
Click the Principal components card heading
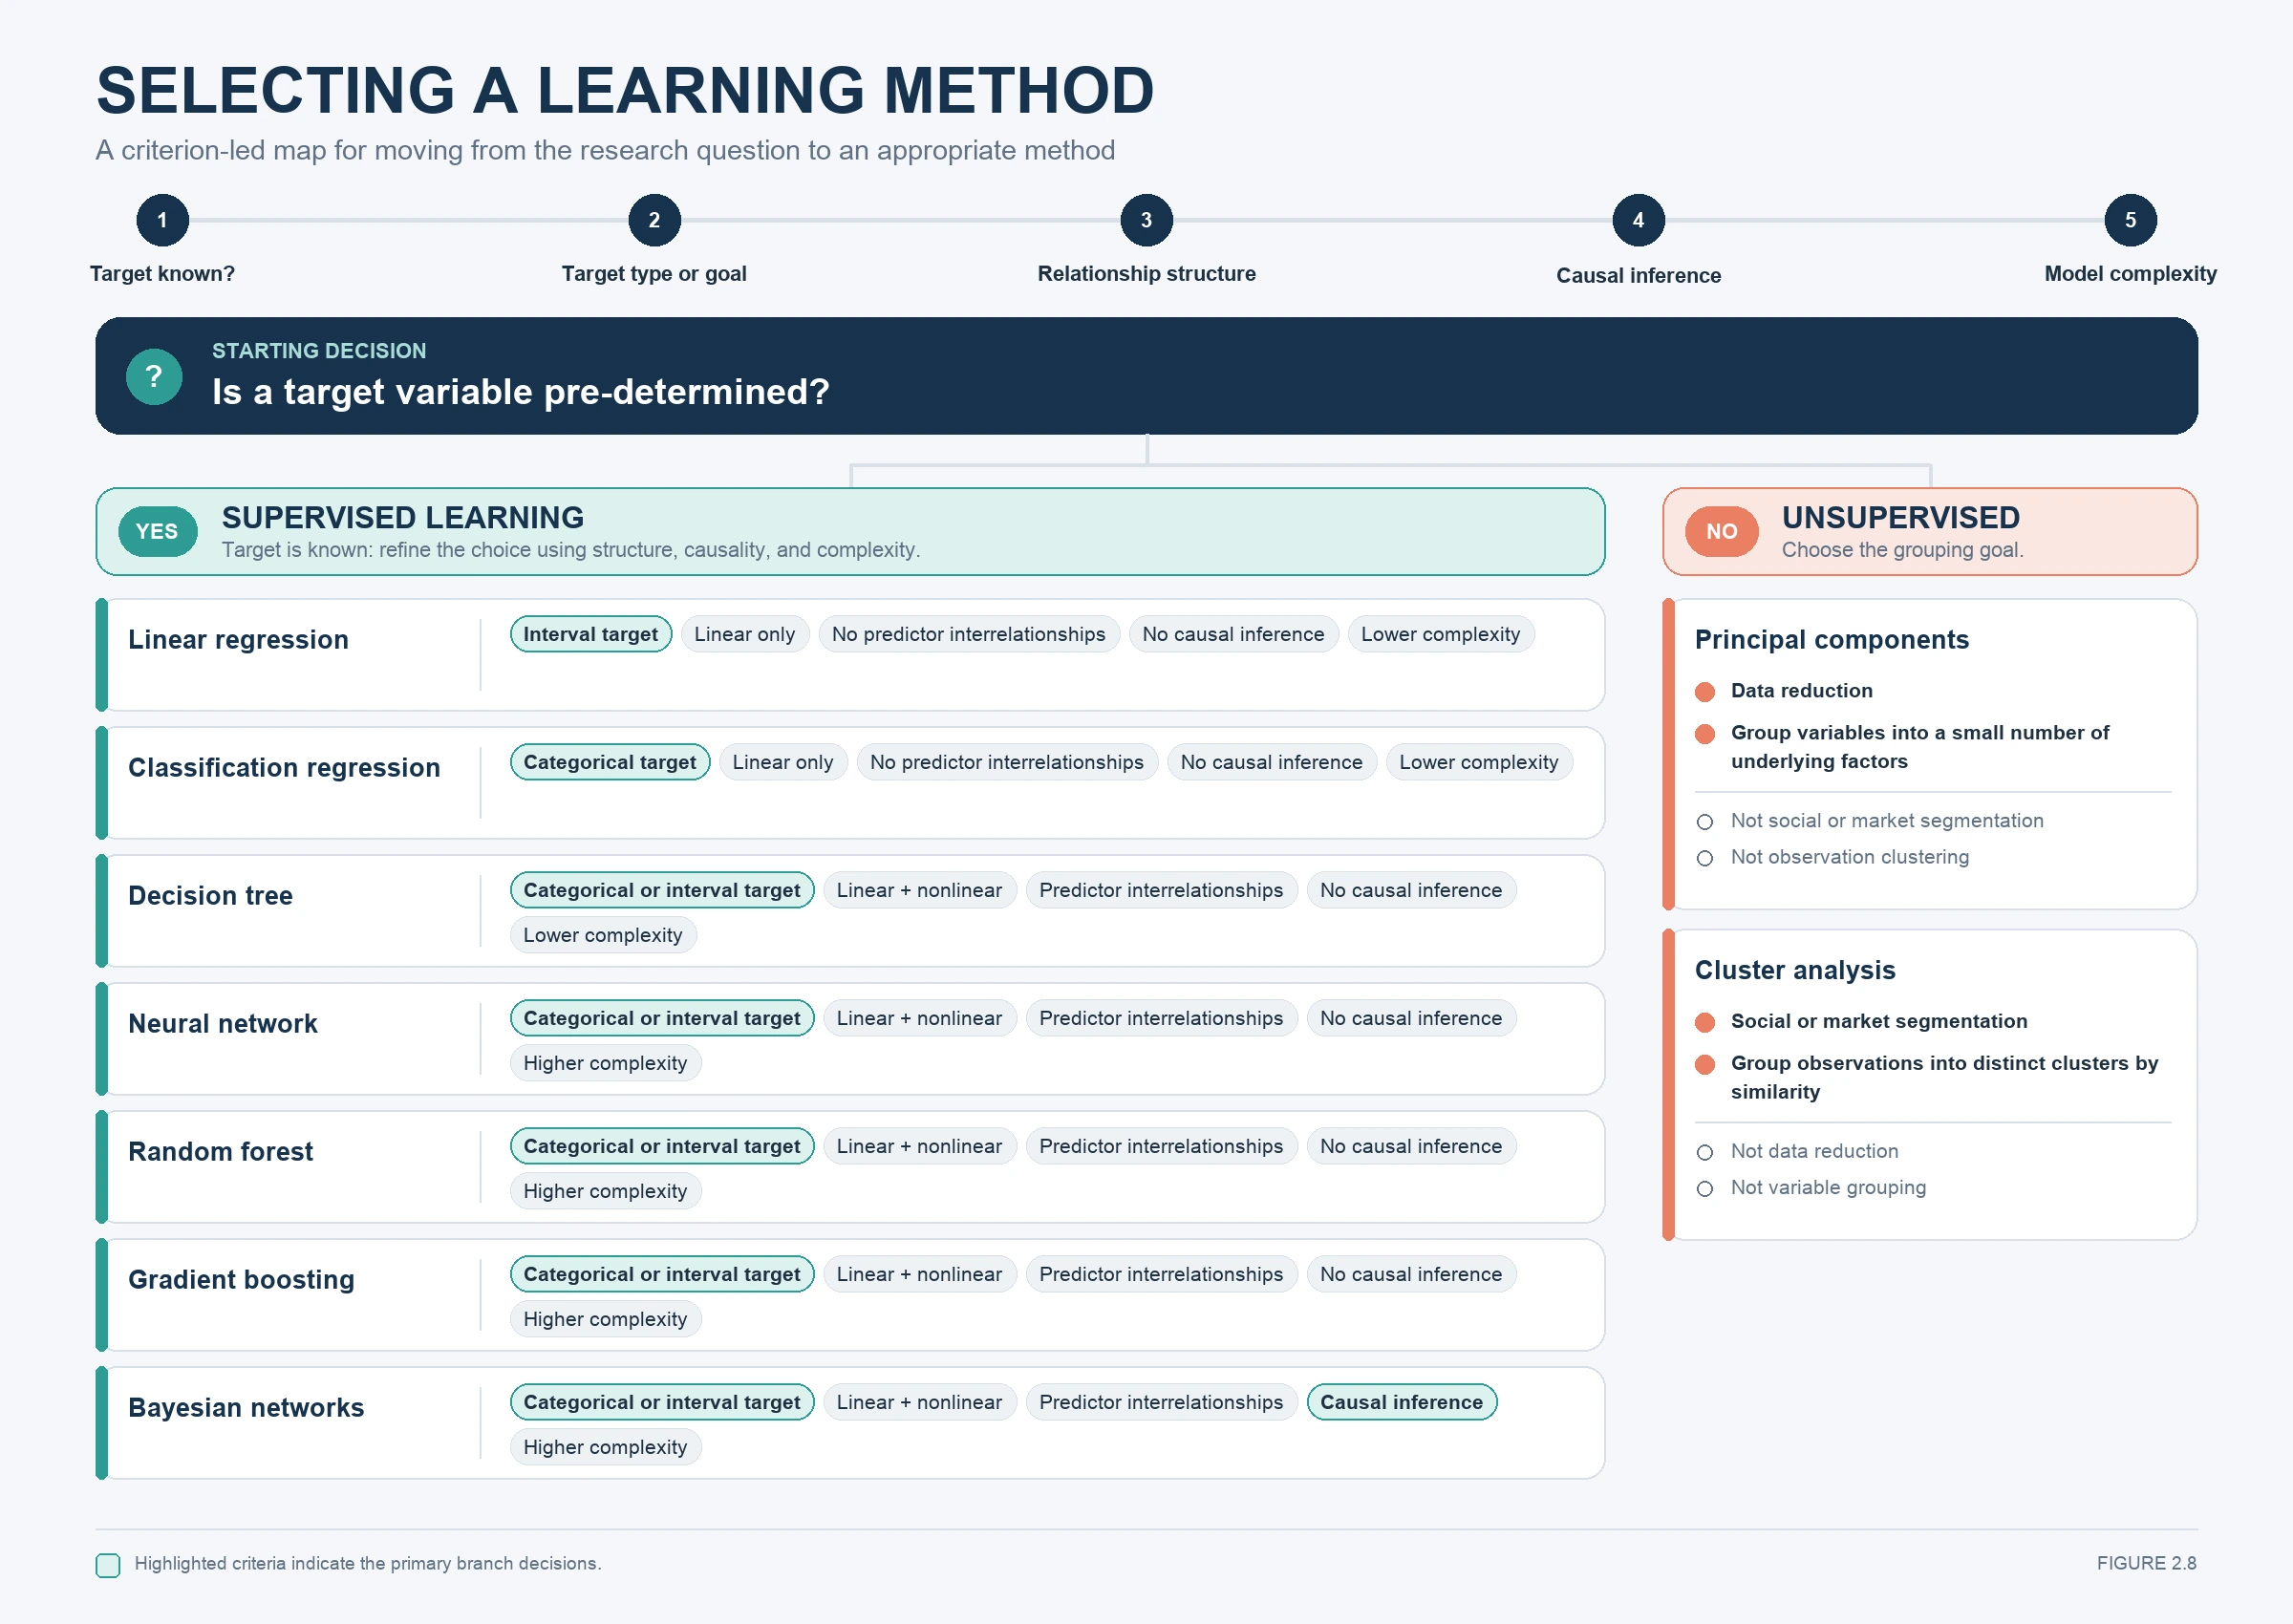1831,640
